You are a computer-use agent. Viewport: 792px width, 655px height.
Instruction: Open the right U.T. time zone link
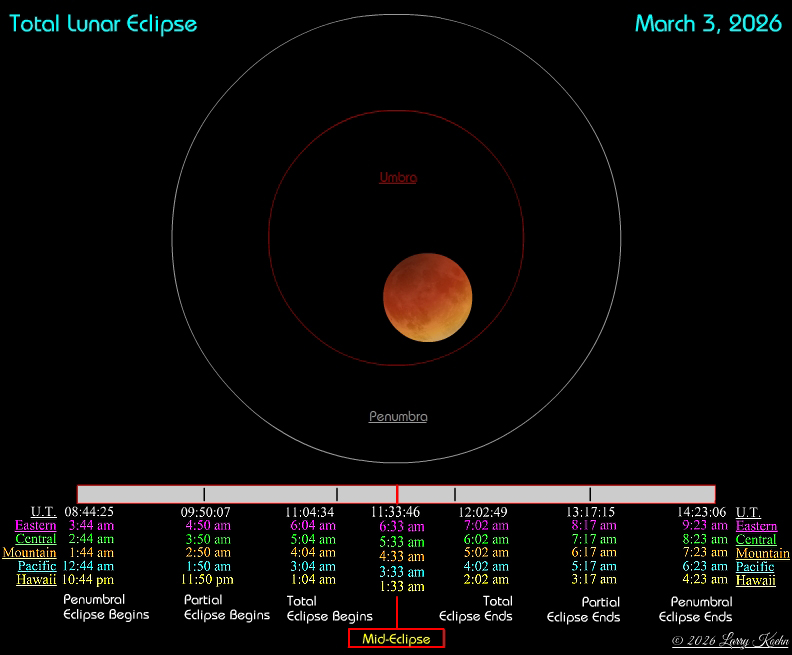(x=748, y=512)
